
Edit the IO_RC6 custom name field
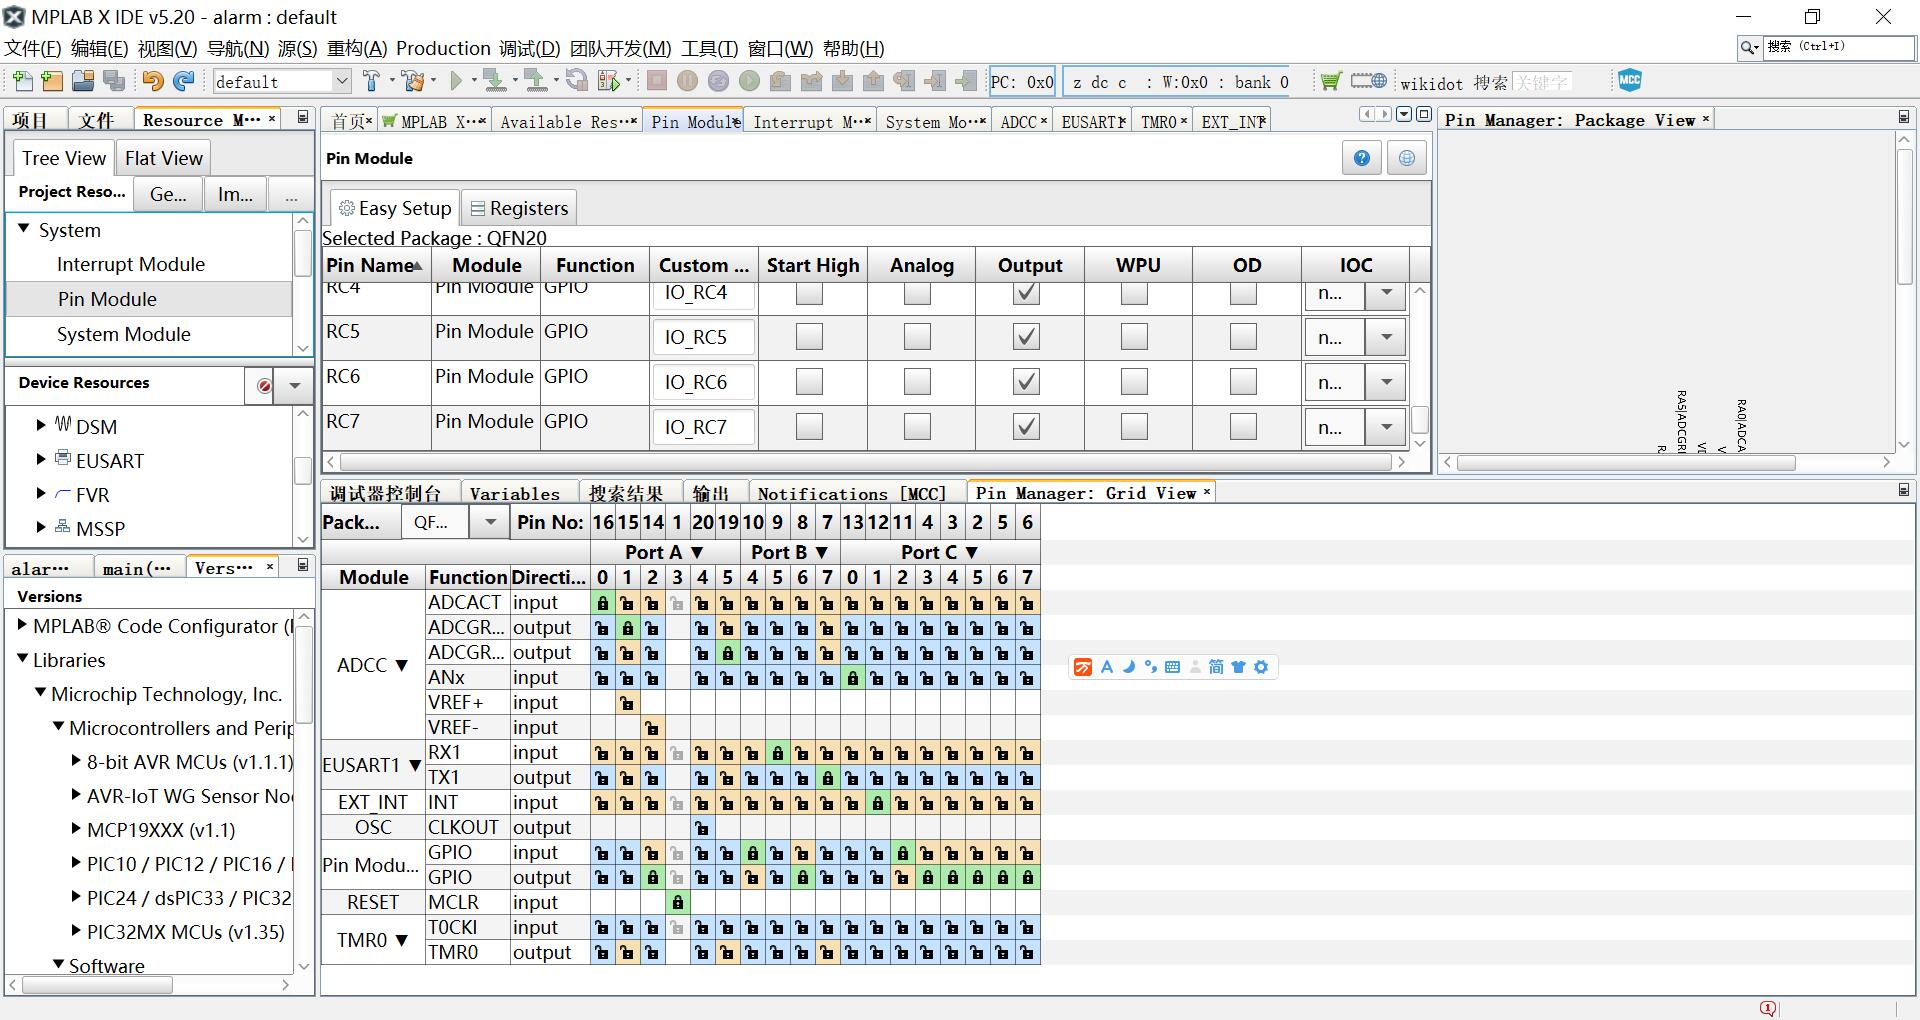(x=703, y=382)
